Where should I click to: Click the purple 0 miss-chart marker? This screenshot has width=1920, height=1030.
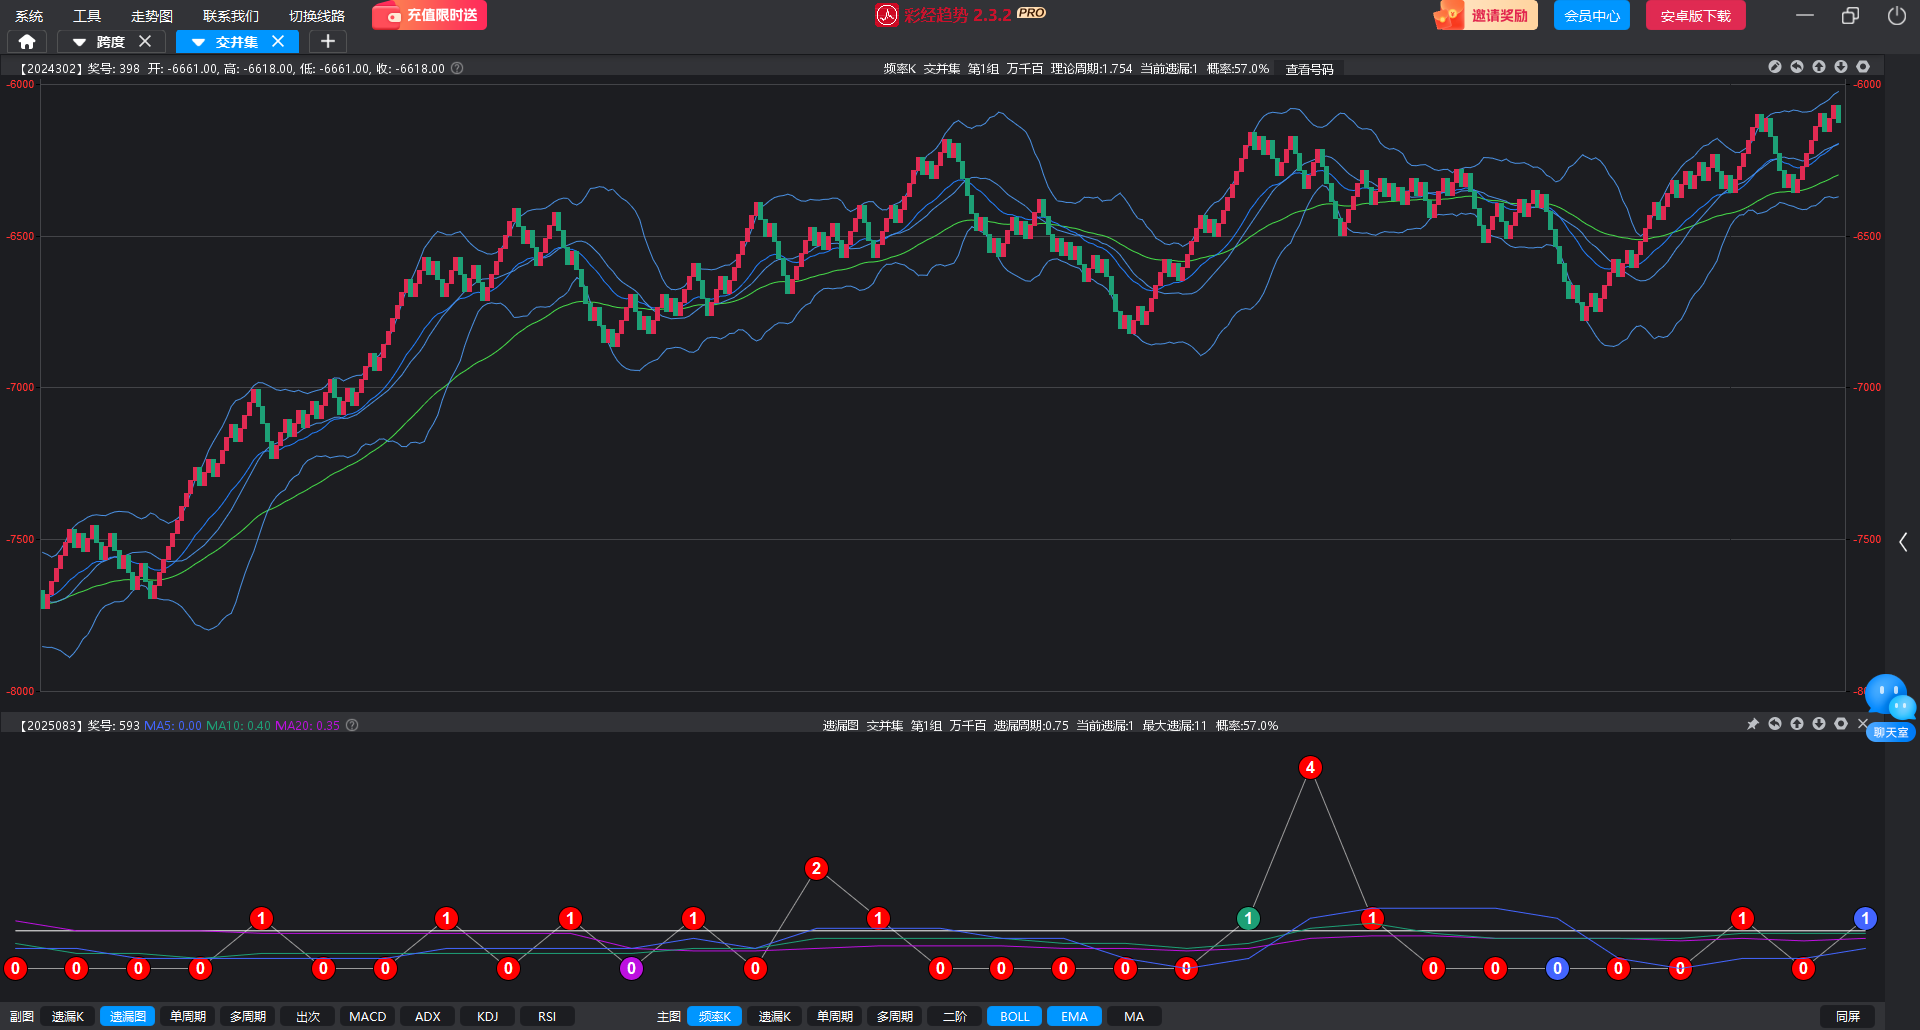631,968
